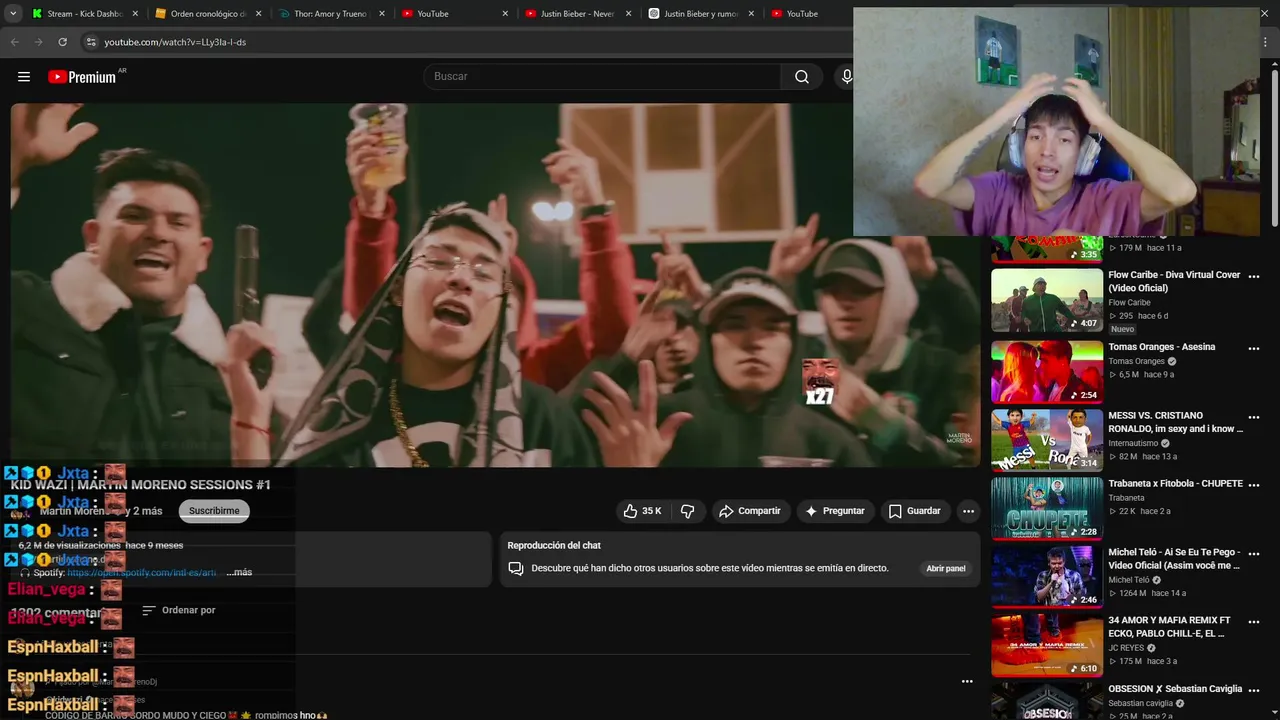Start voice search with microphone icon
Image resolution: width=1280 pixels, height=720 pixels.
(x=846, y=77)
